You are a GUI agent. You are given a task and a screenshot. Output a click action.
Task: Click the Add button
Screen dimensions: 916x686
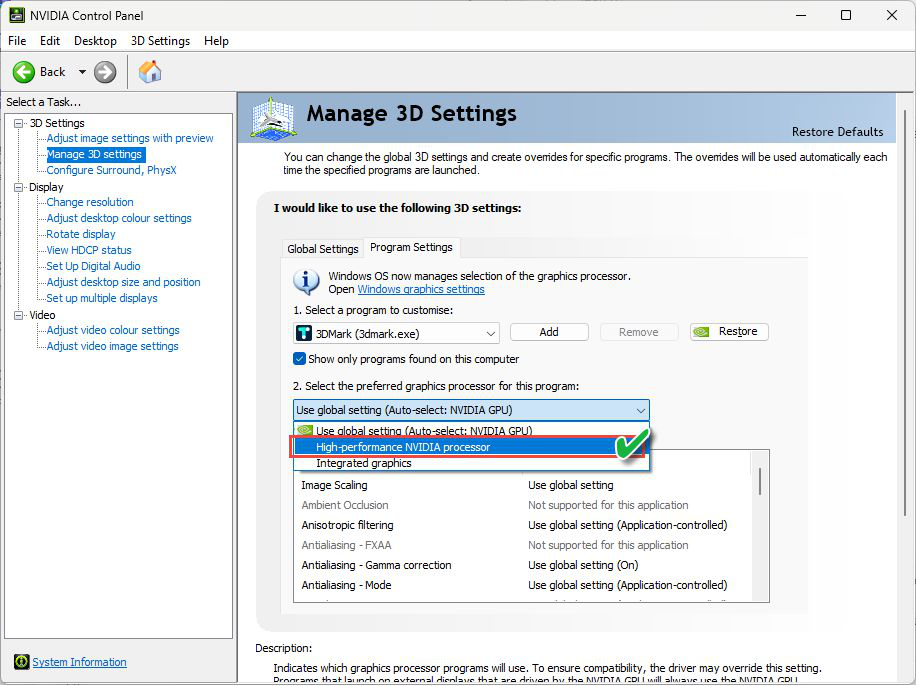549,332
